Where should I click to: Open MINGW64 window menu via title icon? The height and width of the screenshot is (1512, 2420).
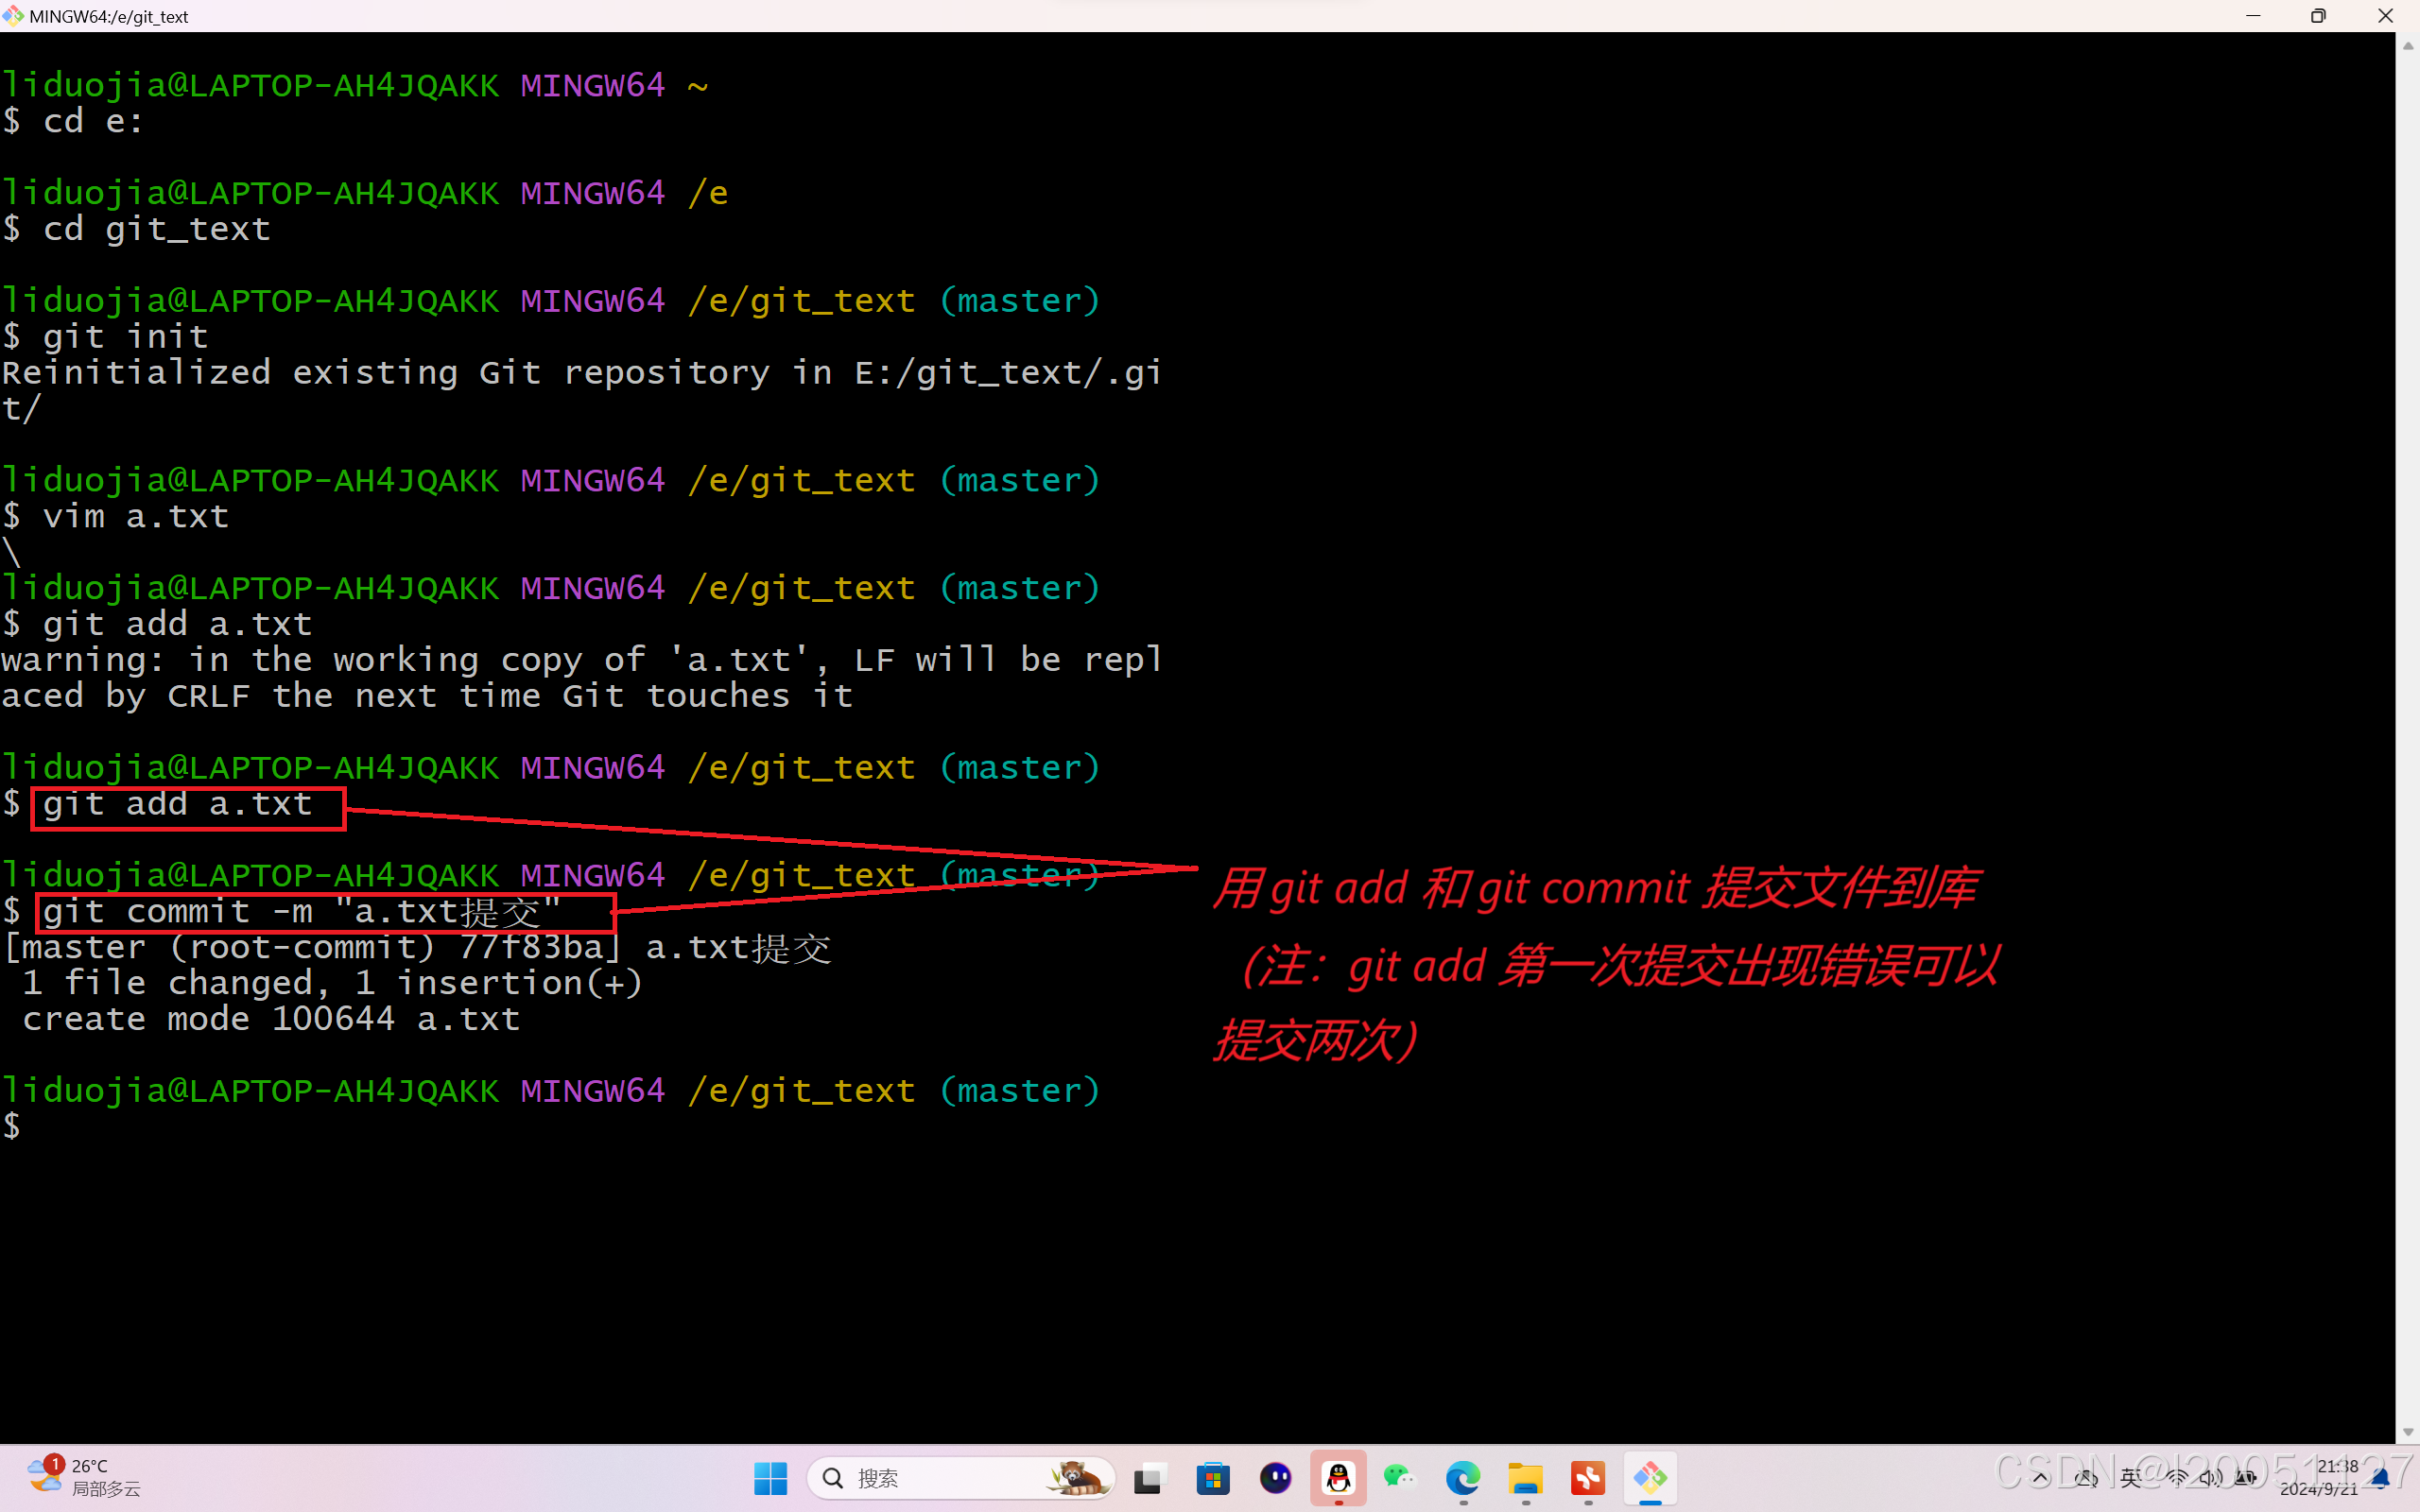(13, 16)
